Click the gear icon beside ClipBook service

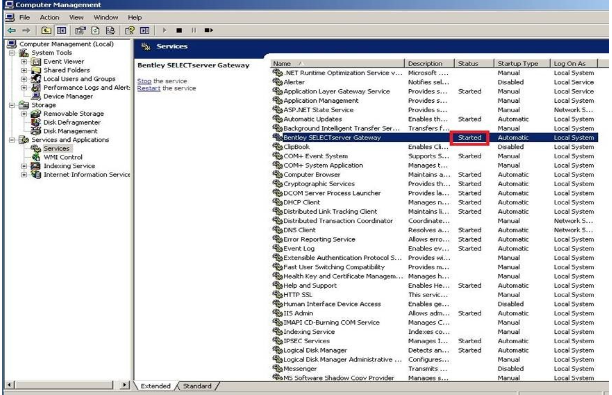[x=278, y=147]
